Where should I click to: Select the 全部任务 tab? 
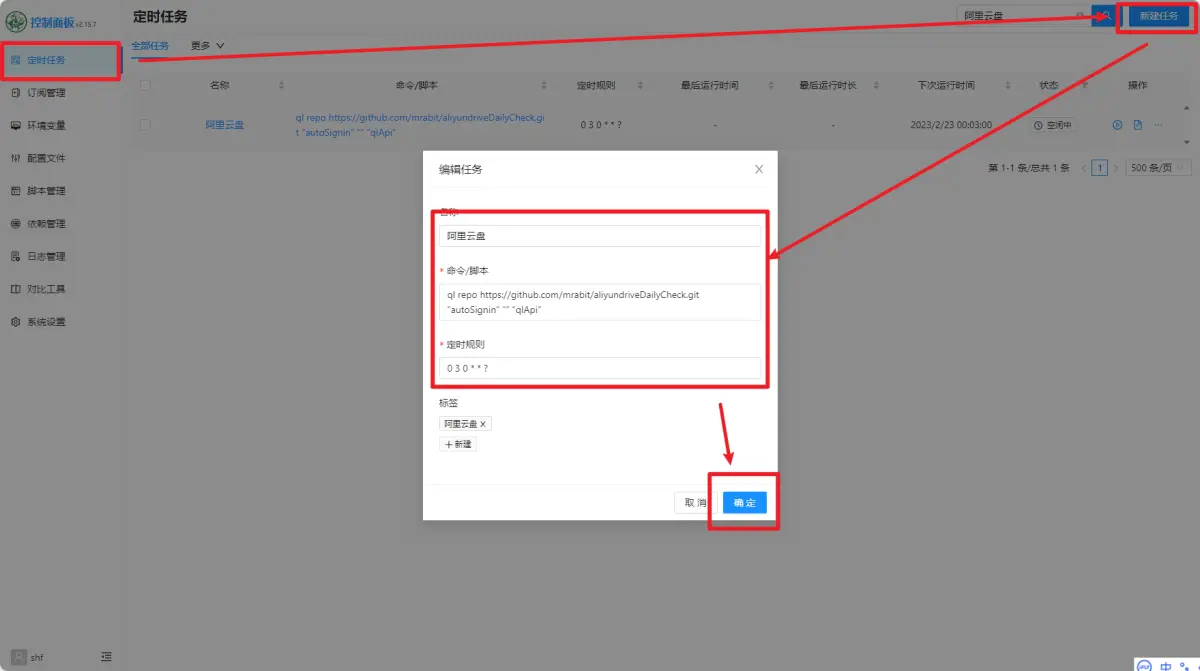(150, 45)
